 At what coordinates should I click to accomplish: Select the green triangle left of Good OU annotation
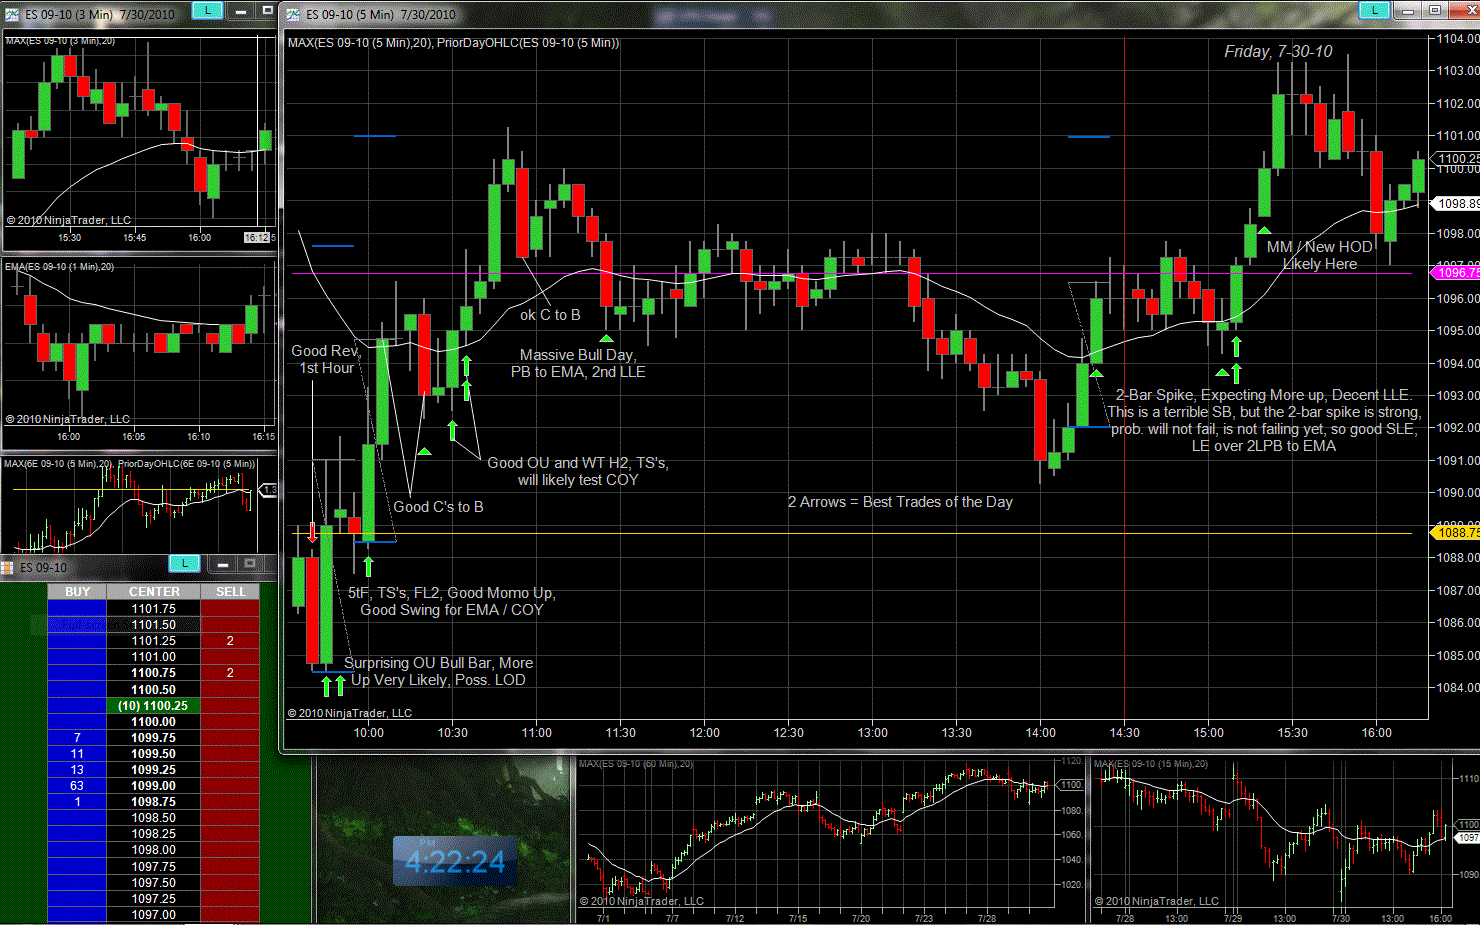[424, 452]
